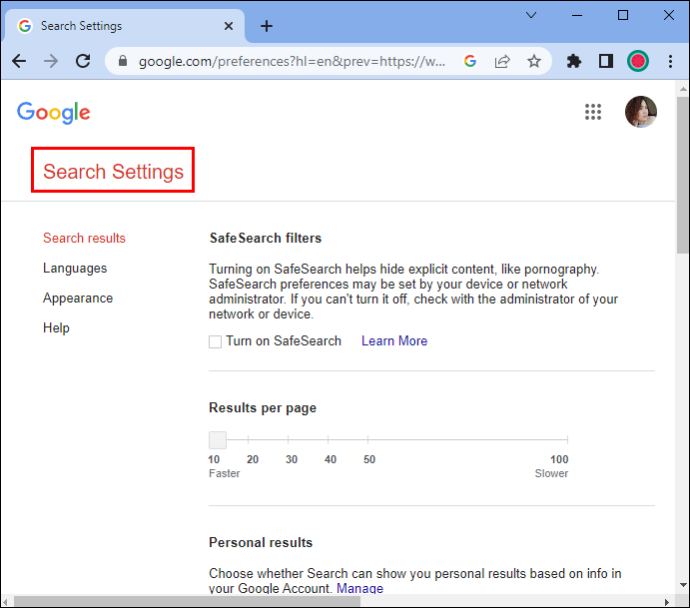Select Search results in sidebar
Image resolution: width=690 pixels, height=608 pixels.
84,238
